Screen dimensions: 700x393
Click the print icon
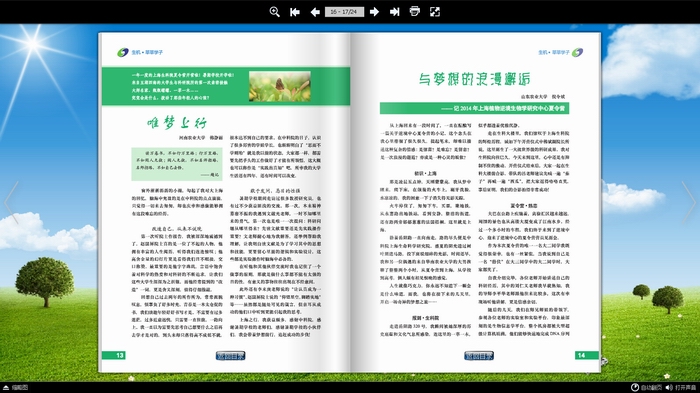point(415,12)
